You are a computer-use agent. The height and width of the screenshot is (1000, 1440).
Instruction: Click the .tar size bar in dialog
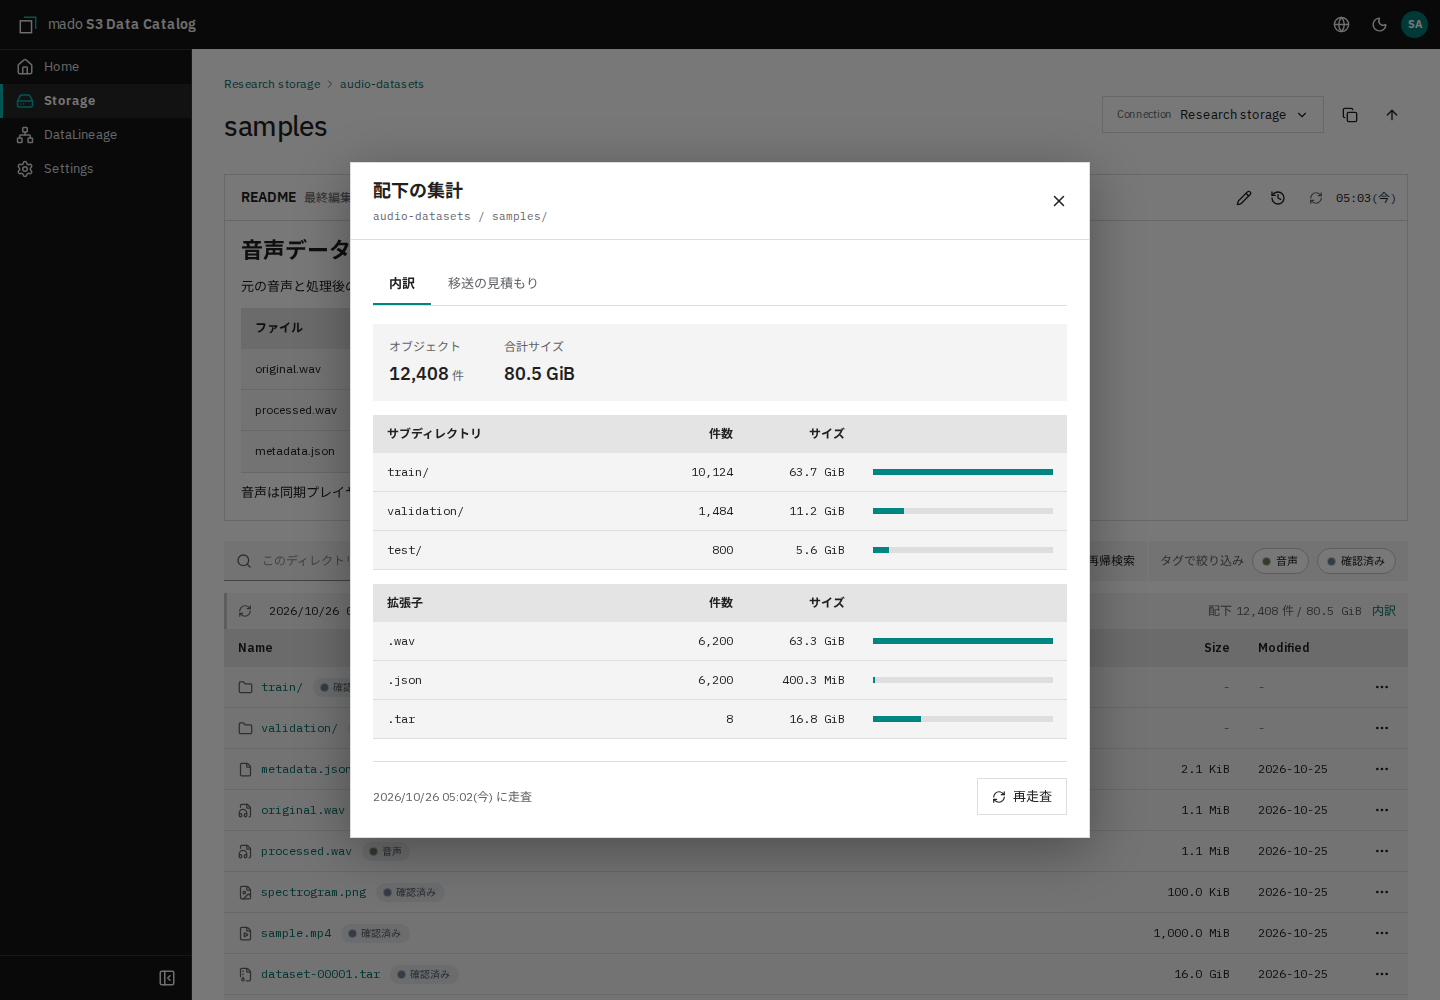click(x=963, y=719)
